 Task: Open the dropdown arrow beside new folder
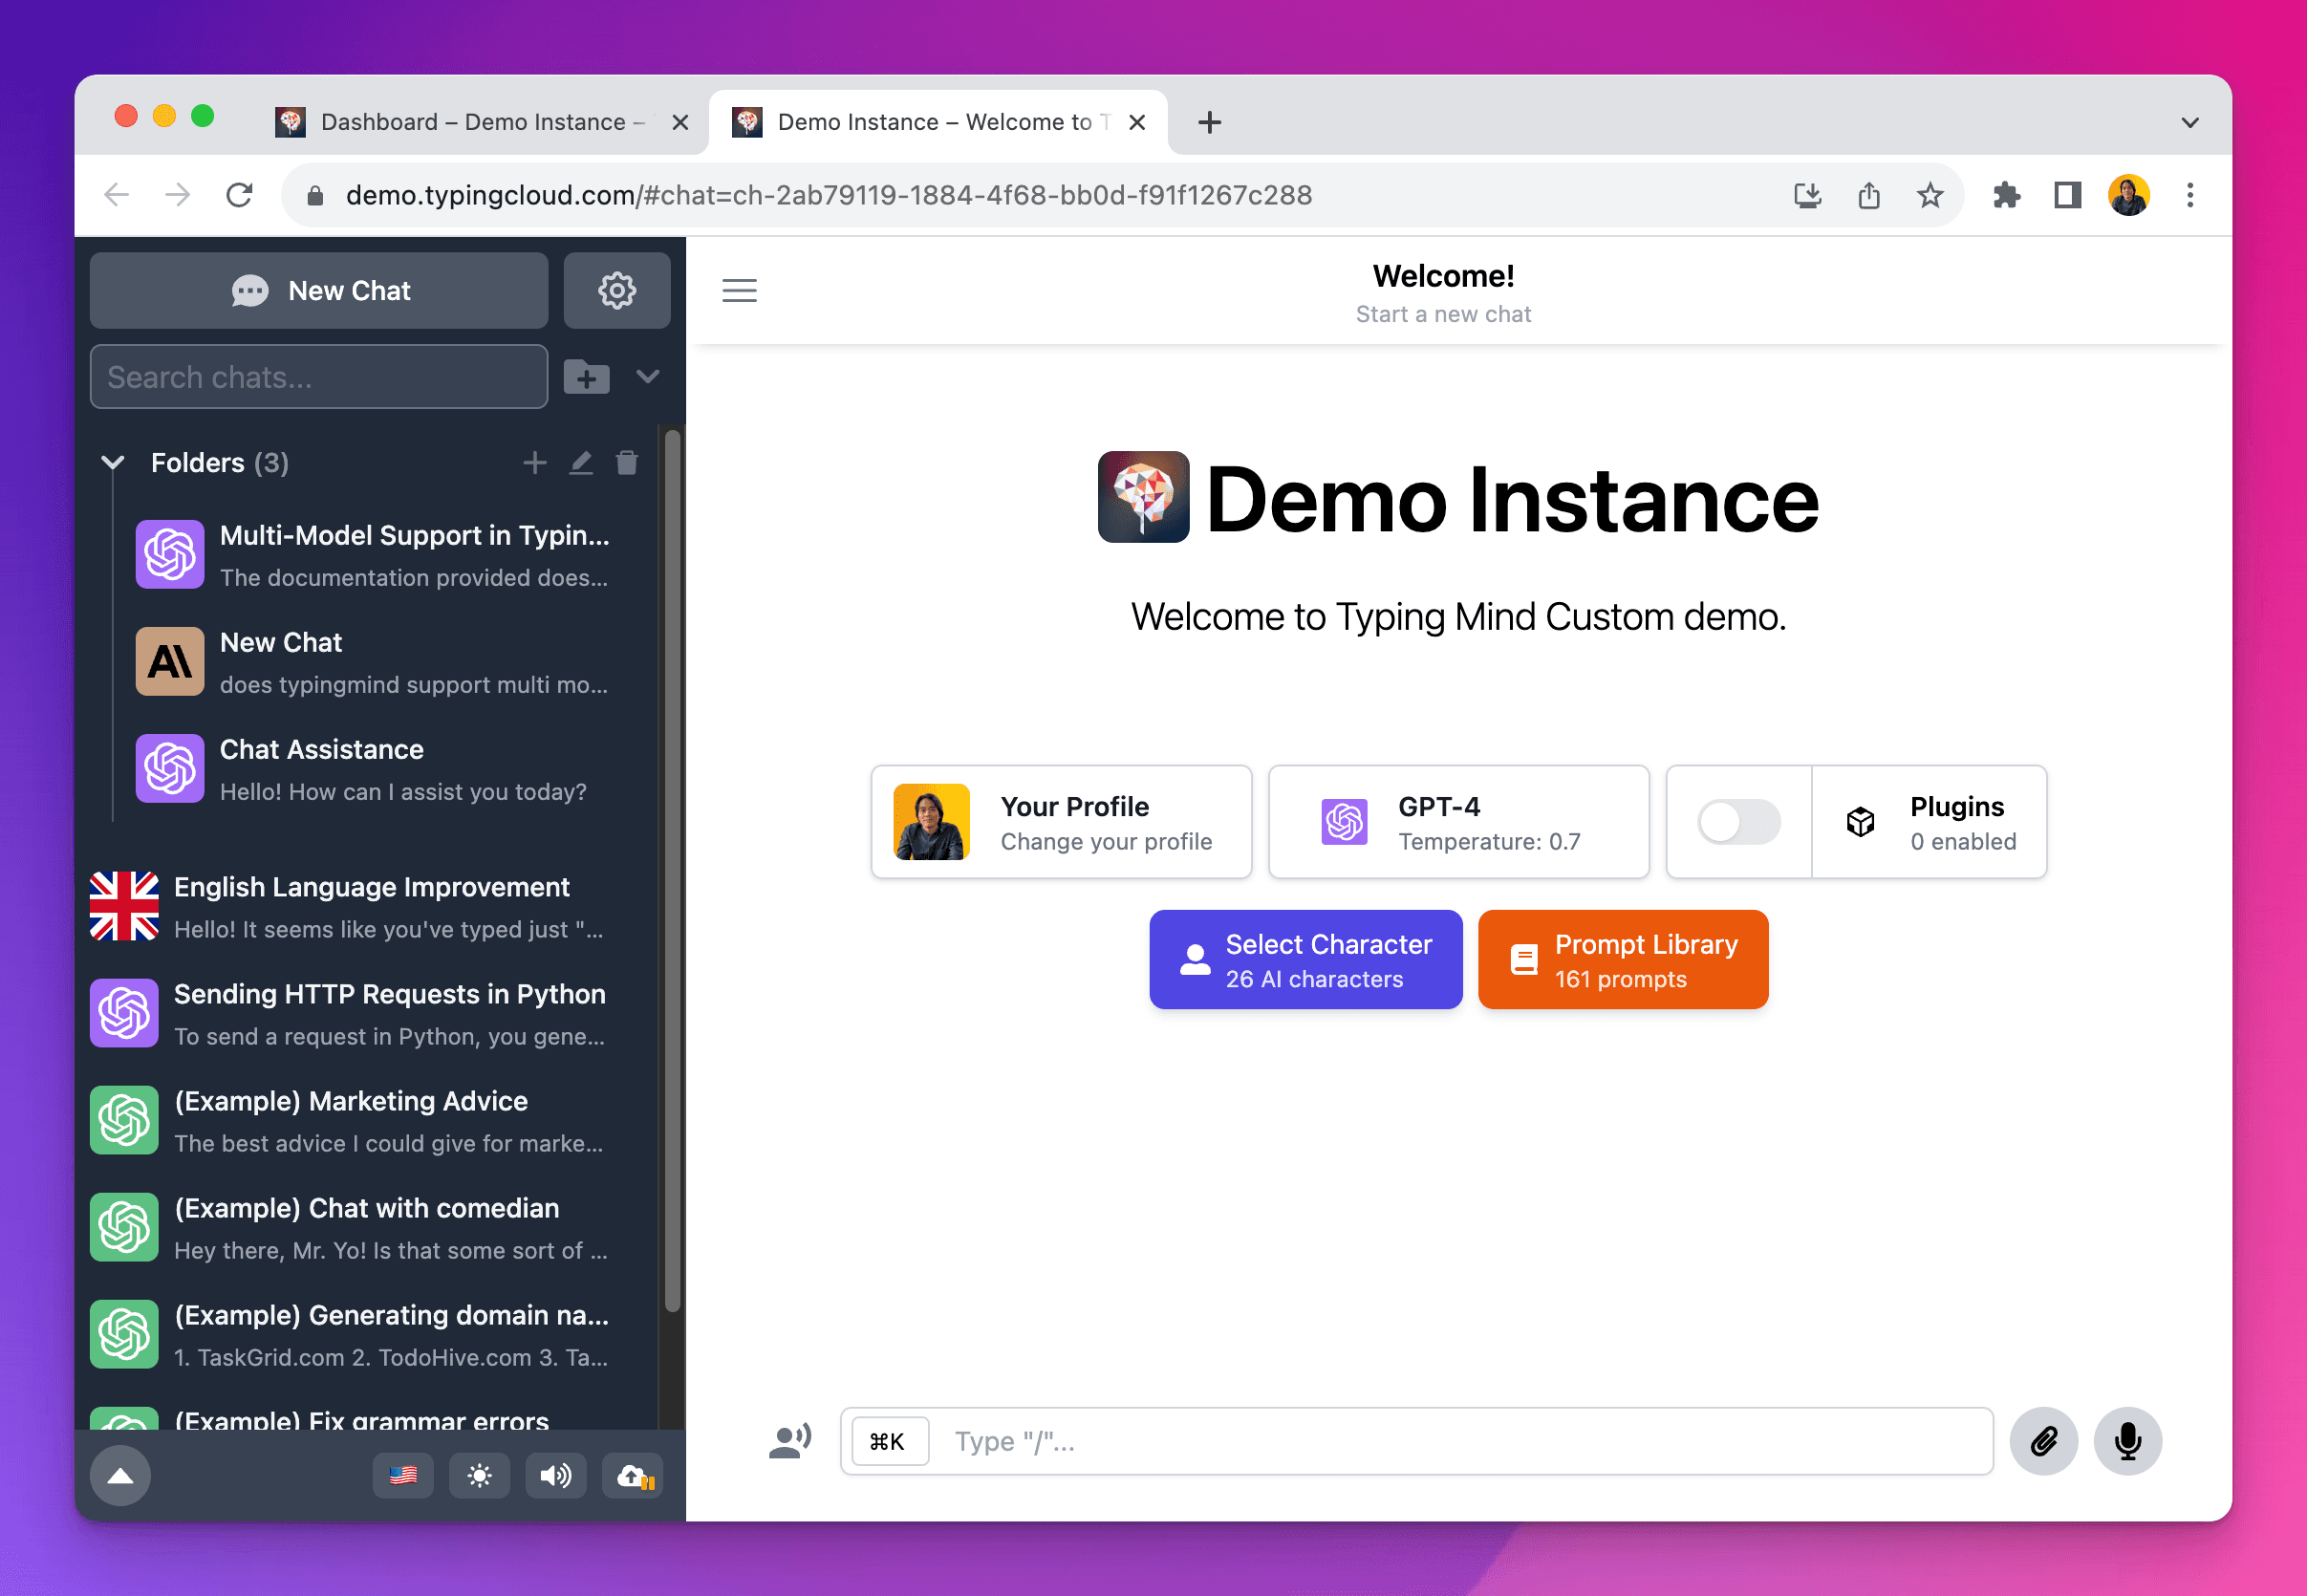pyautogui.click(x=648, y=377)
